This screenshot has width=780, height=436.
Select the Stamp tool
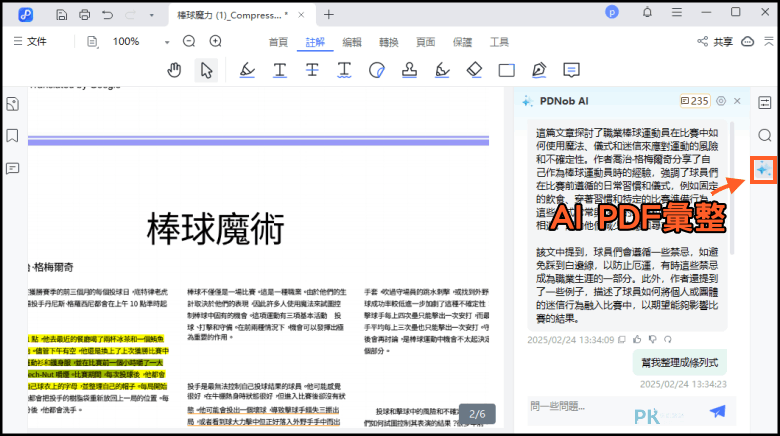(409, 70)
